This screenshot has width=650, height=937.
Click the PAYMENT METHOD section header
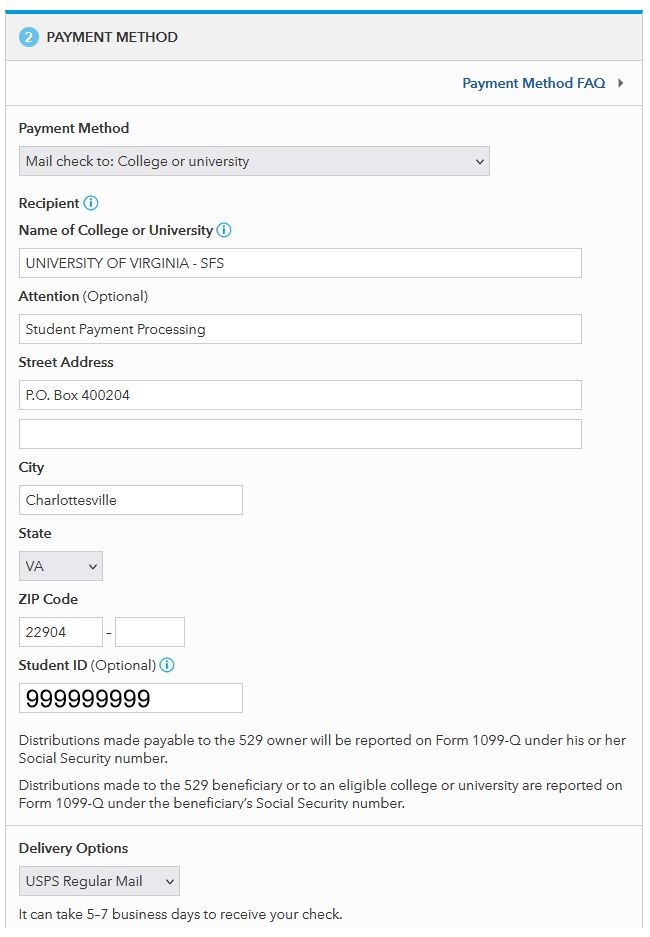112,38
